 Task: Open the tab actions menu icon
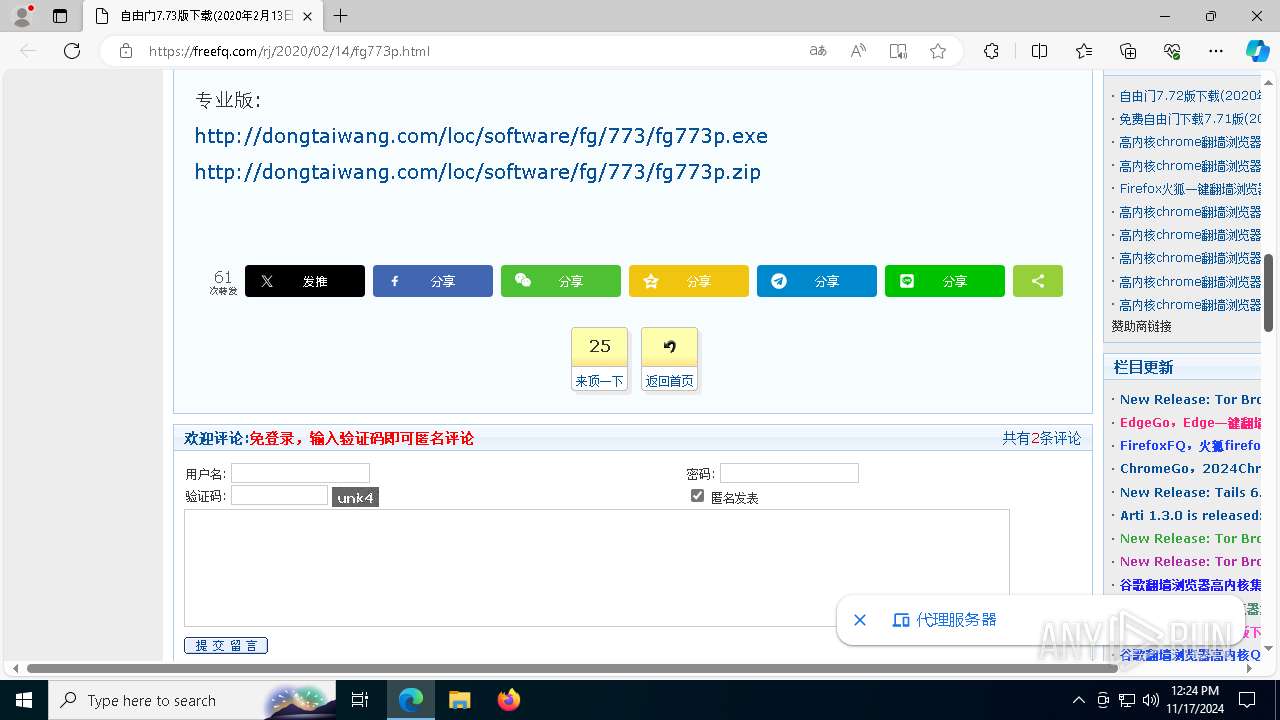click(60, 16)
